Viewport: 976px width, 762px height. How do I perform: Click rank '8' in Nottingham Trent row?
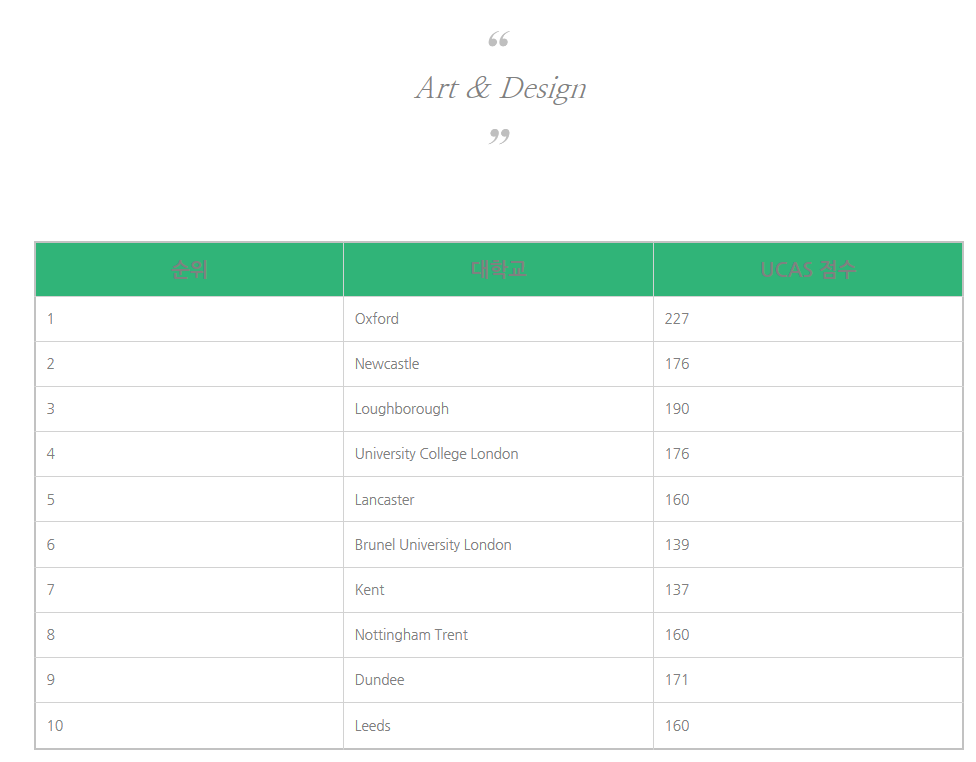(50, 635)
